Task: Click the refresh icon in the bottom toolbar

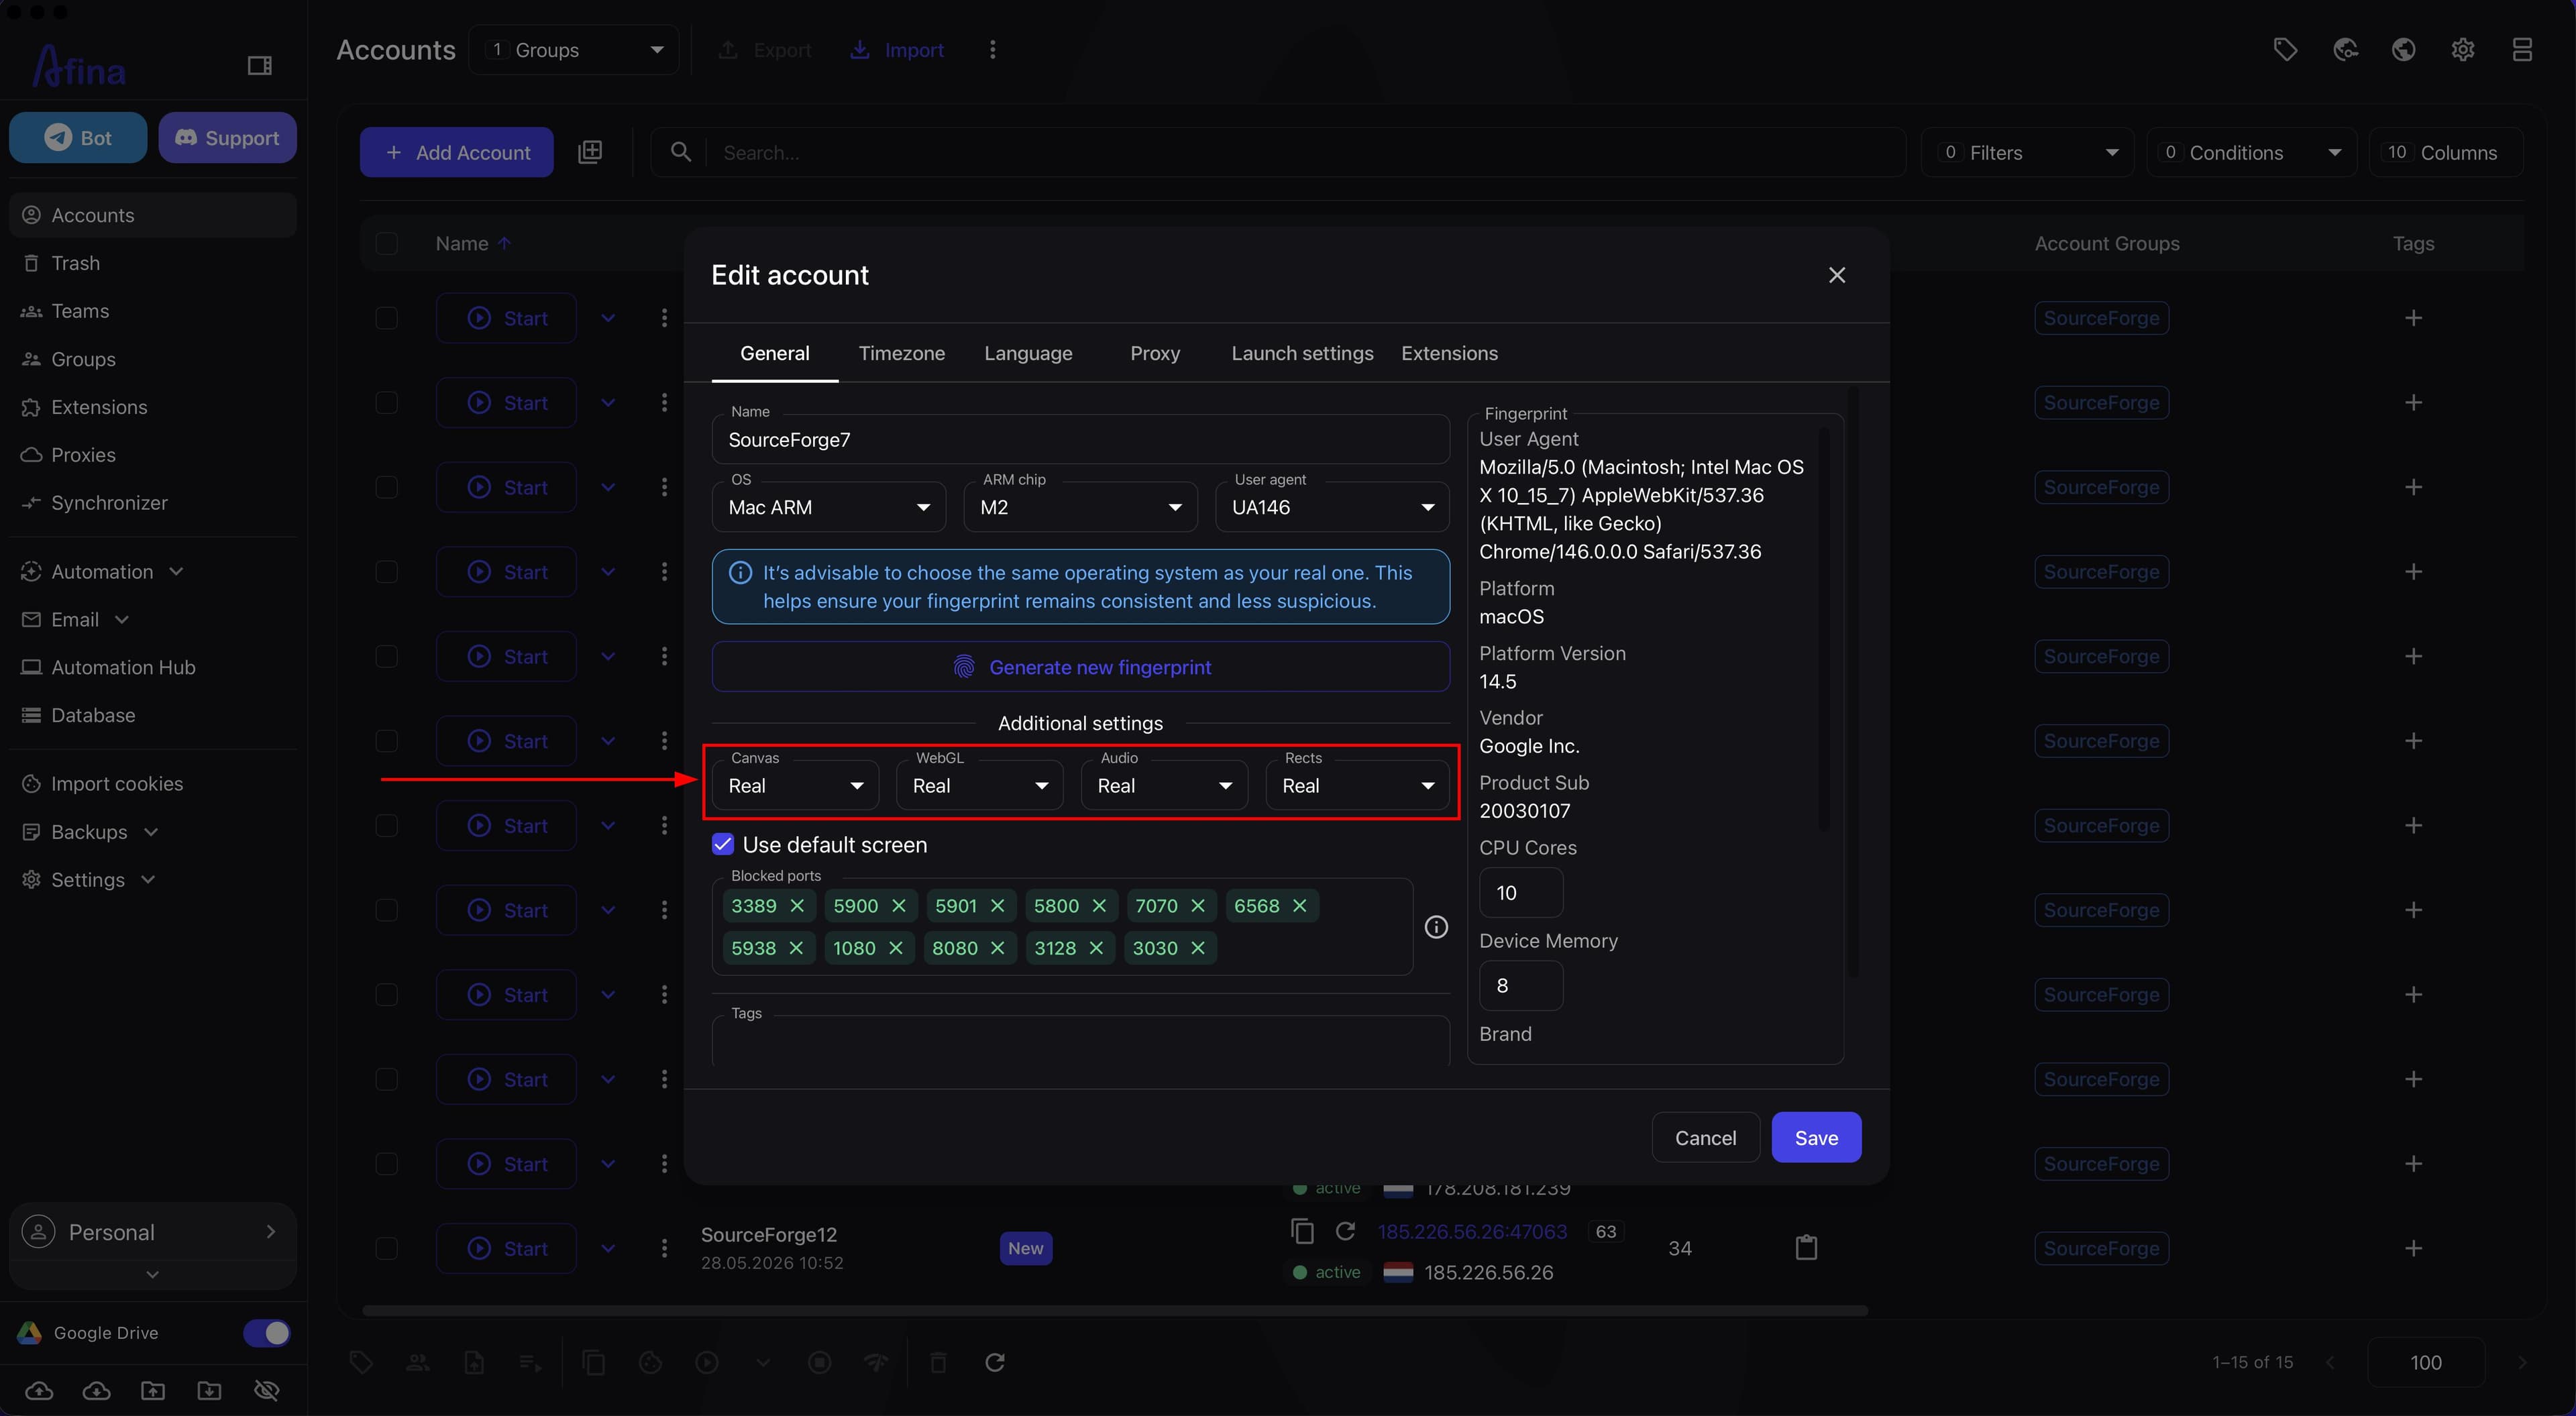Action: pos(995,1362)
